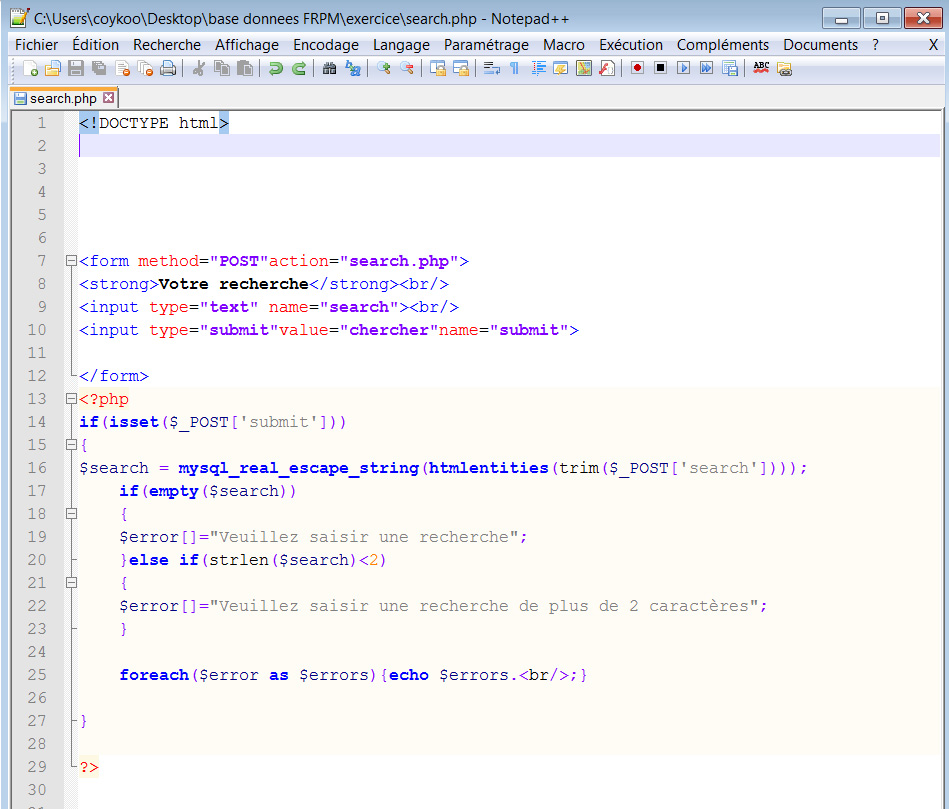The height and width of the screenshot is (809, 949).
Task: Open the Encodage menu
Action: [x=325, y=45]
